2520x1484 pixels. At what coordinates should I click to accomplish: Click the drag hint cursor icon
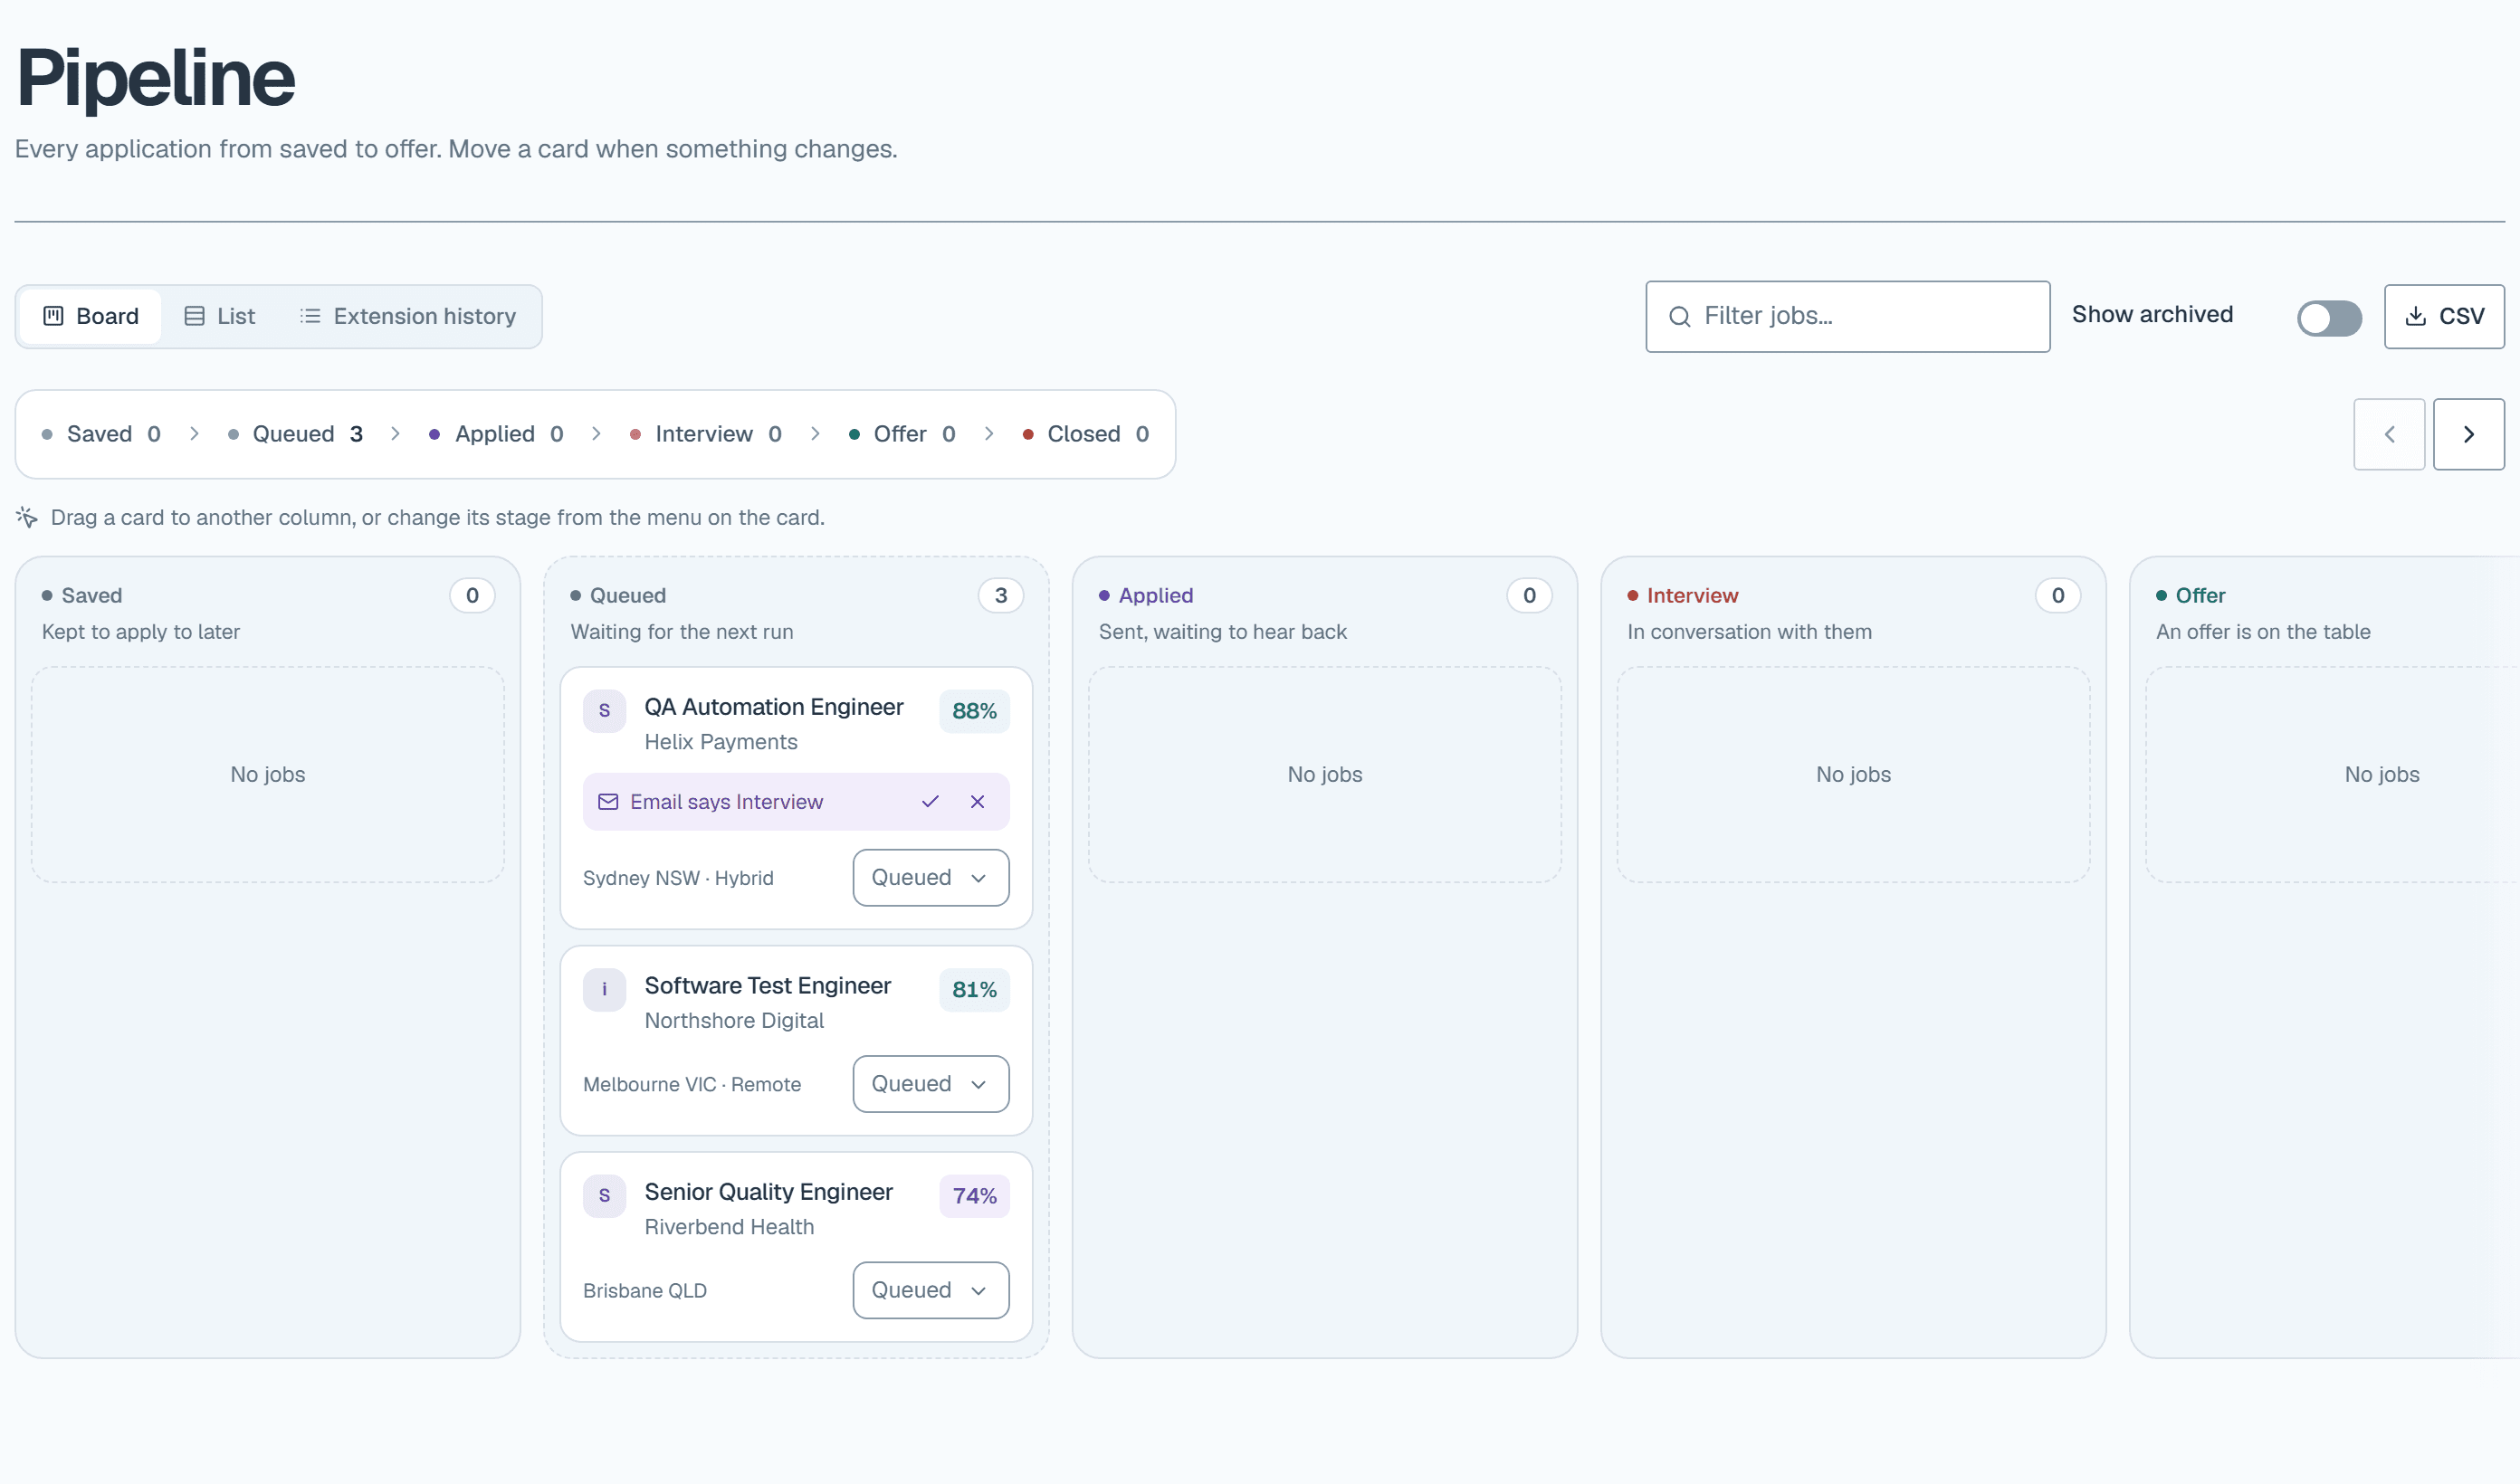[x=27, y=517]
